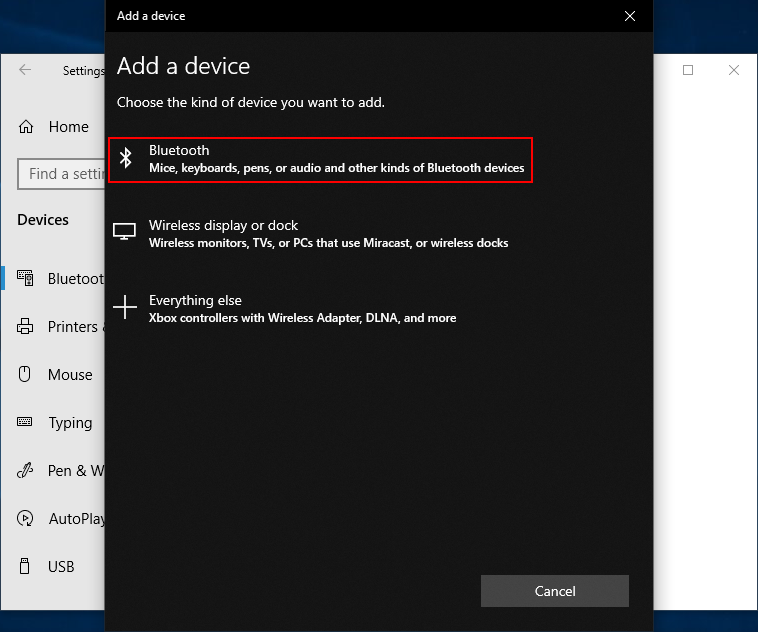
Task: Focus the Find a setting search box
Action: (61, 174)
